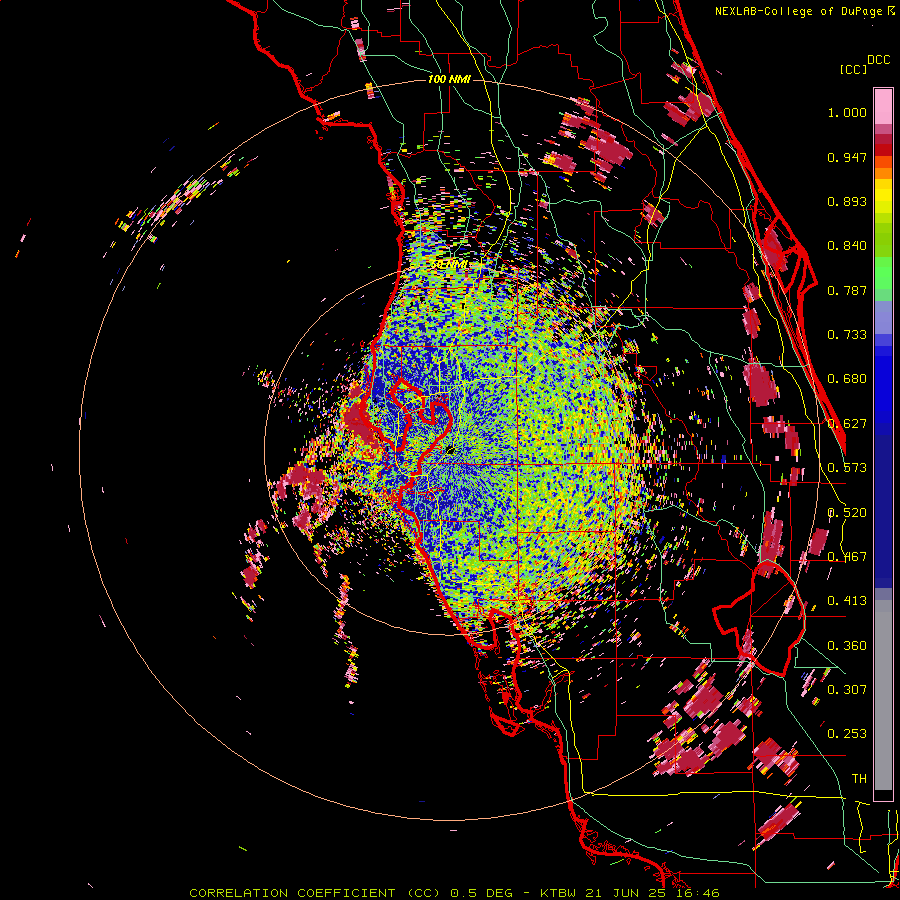The height and width of the screenshot is (900, 900).
Task: Select the 0.947 legend value
Action: pyautogui.click(x=847, y=157)
